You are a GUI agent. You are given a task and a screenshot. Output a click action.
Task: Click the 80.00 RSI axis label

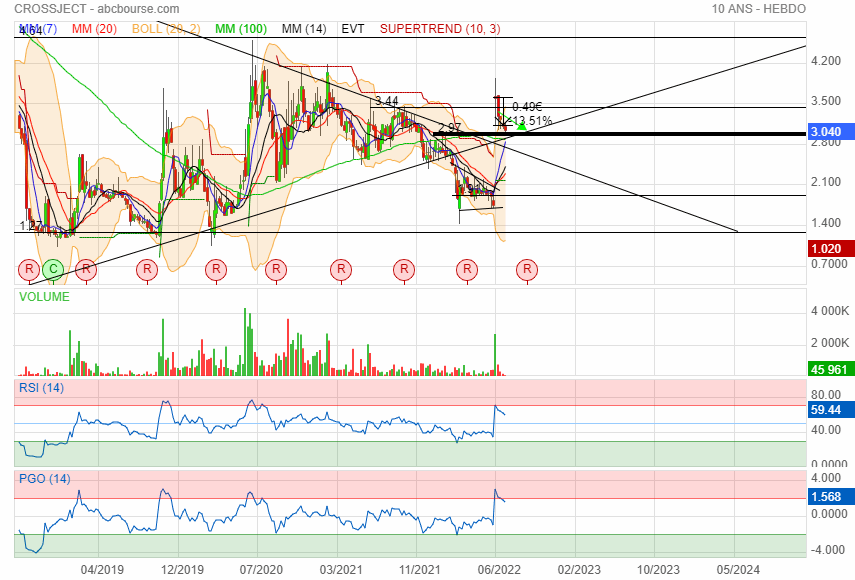coord(826,395)
